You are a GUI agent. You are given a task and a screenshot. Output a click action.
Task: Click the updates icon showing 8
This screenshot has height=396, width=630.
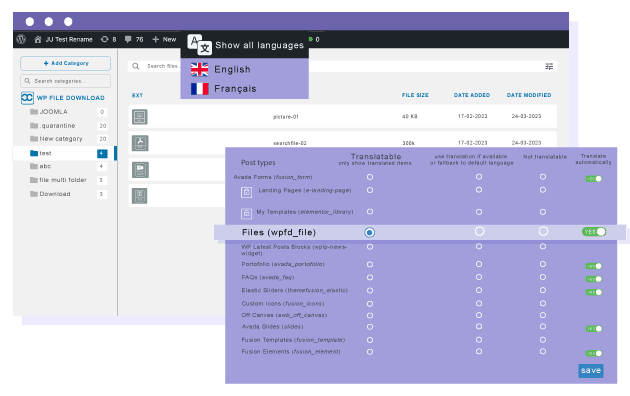[x=108, y=39]
